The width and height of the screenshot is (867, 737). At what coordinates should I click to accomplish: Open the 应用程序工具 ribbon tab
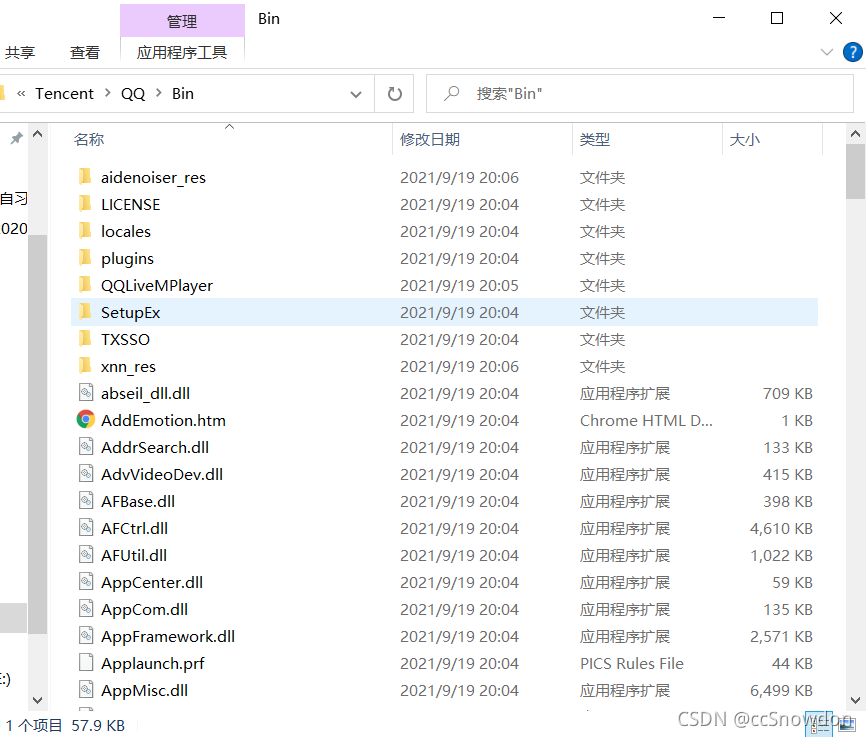[182, 53]
